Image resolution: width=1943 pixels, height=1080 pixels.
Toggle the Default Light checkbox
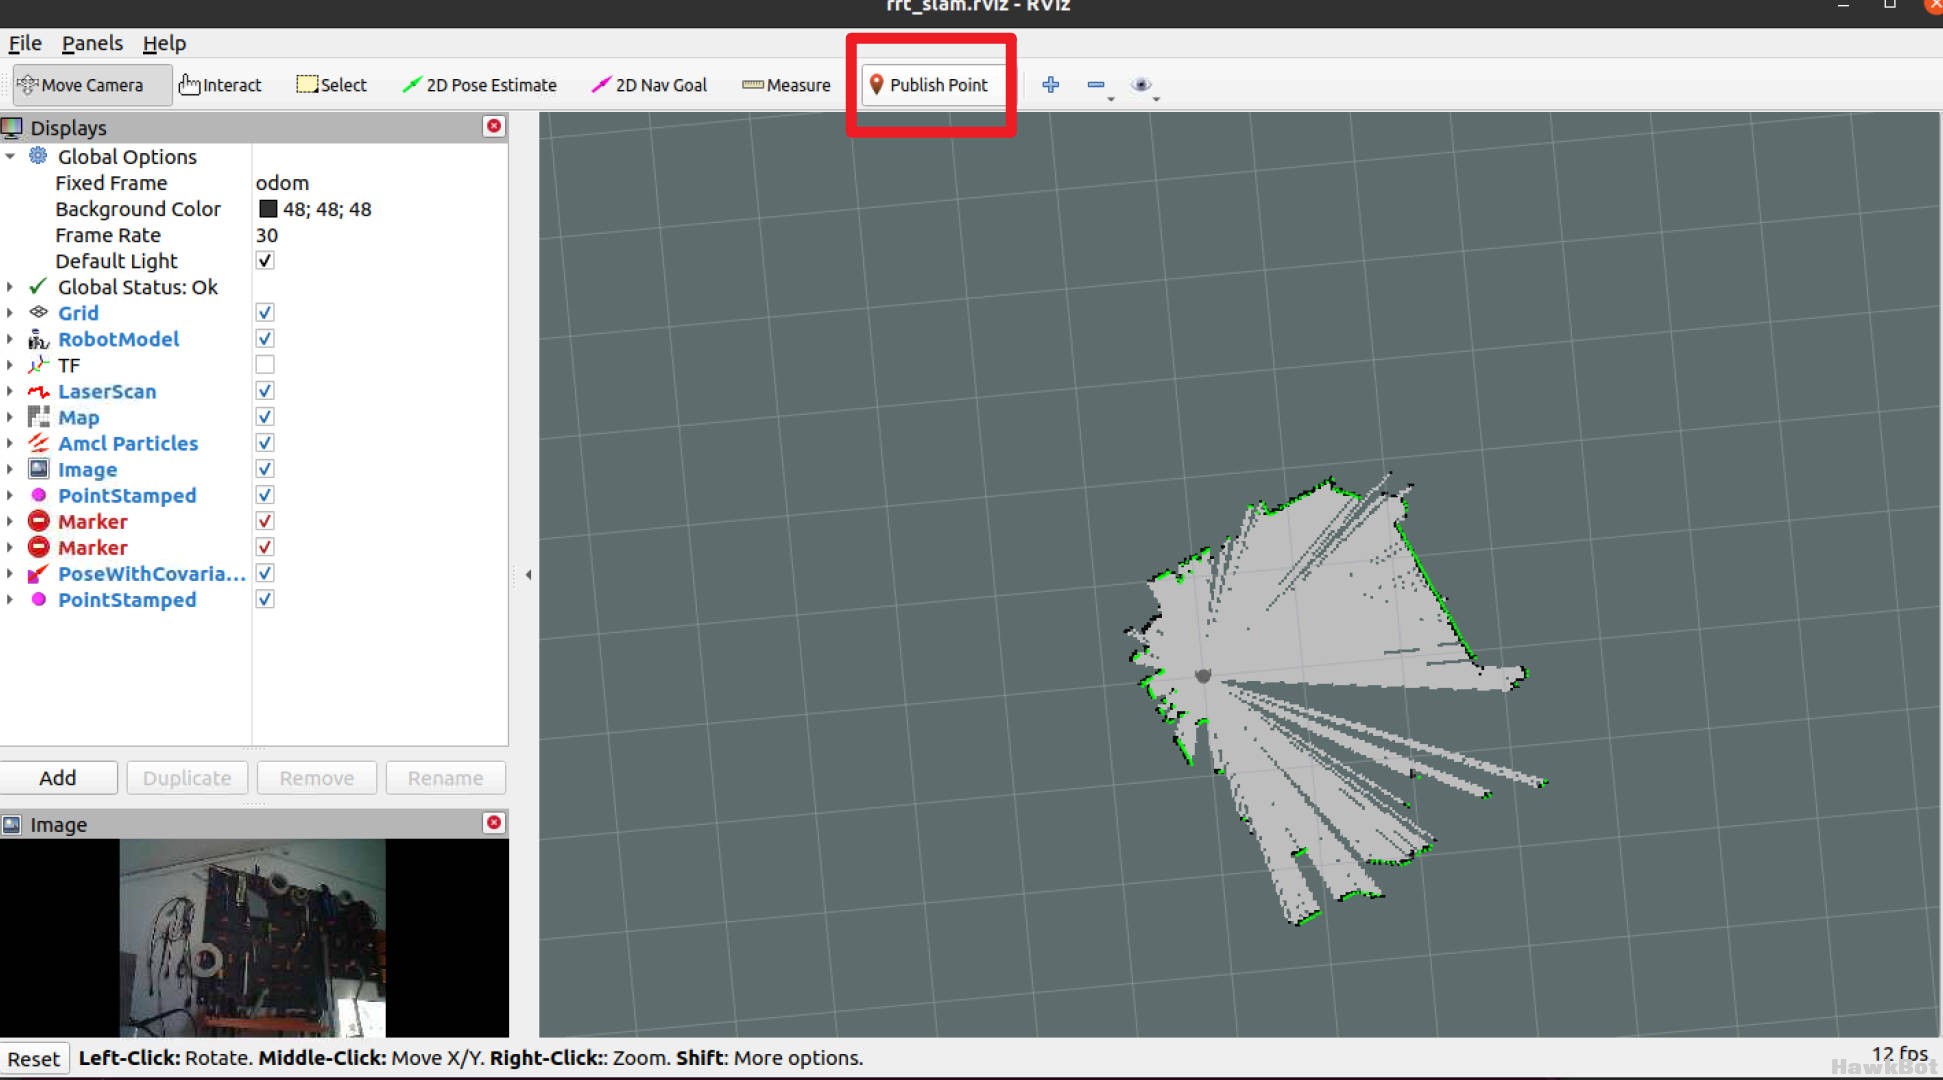pyautogui.click(x=265, y=261)
